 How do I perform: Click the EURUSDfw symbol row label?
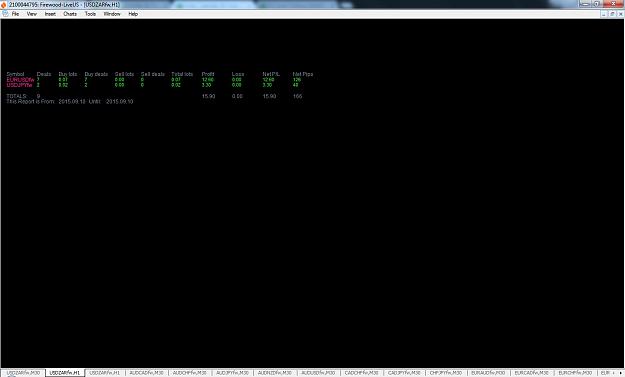[x=20, y=80]
